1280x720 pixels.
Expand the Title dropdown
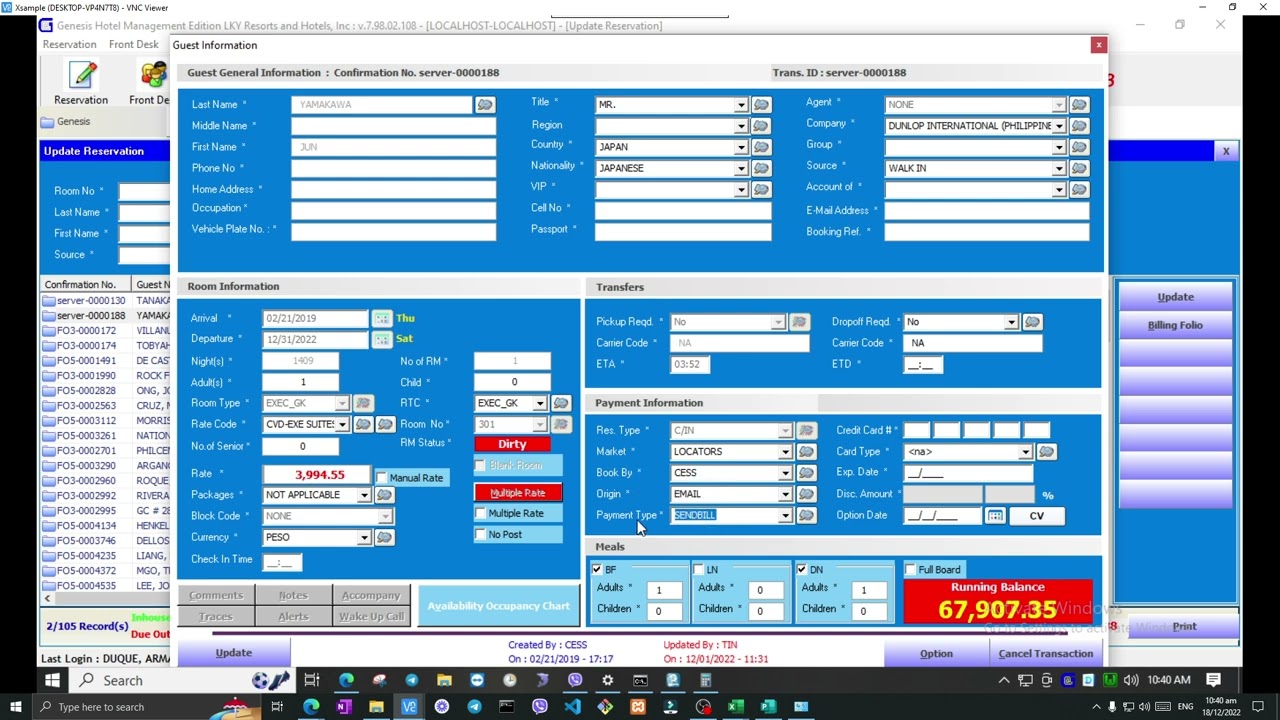[741, 105]
